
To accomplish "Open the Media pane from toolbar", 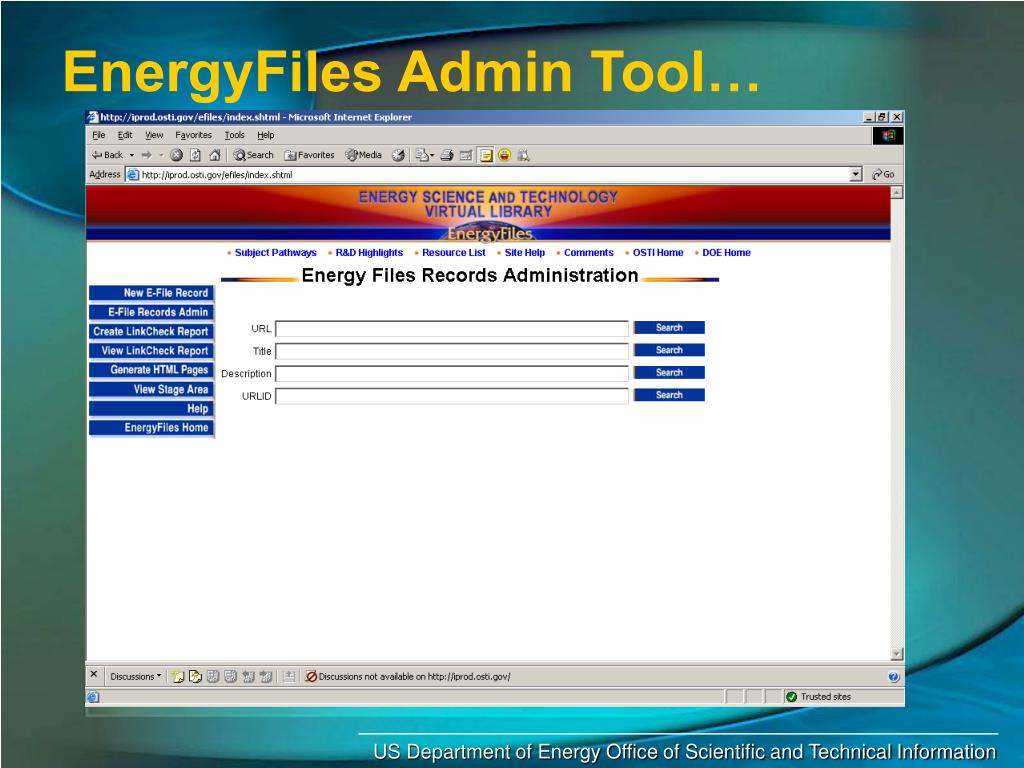I will click(x=364, y=155).
